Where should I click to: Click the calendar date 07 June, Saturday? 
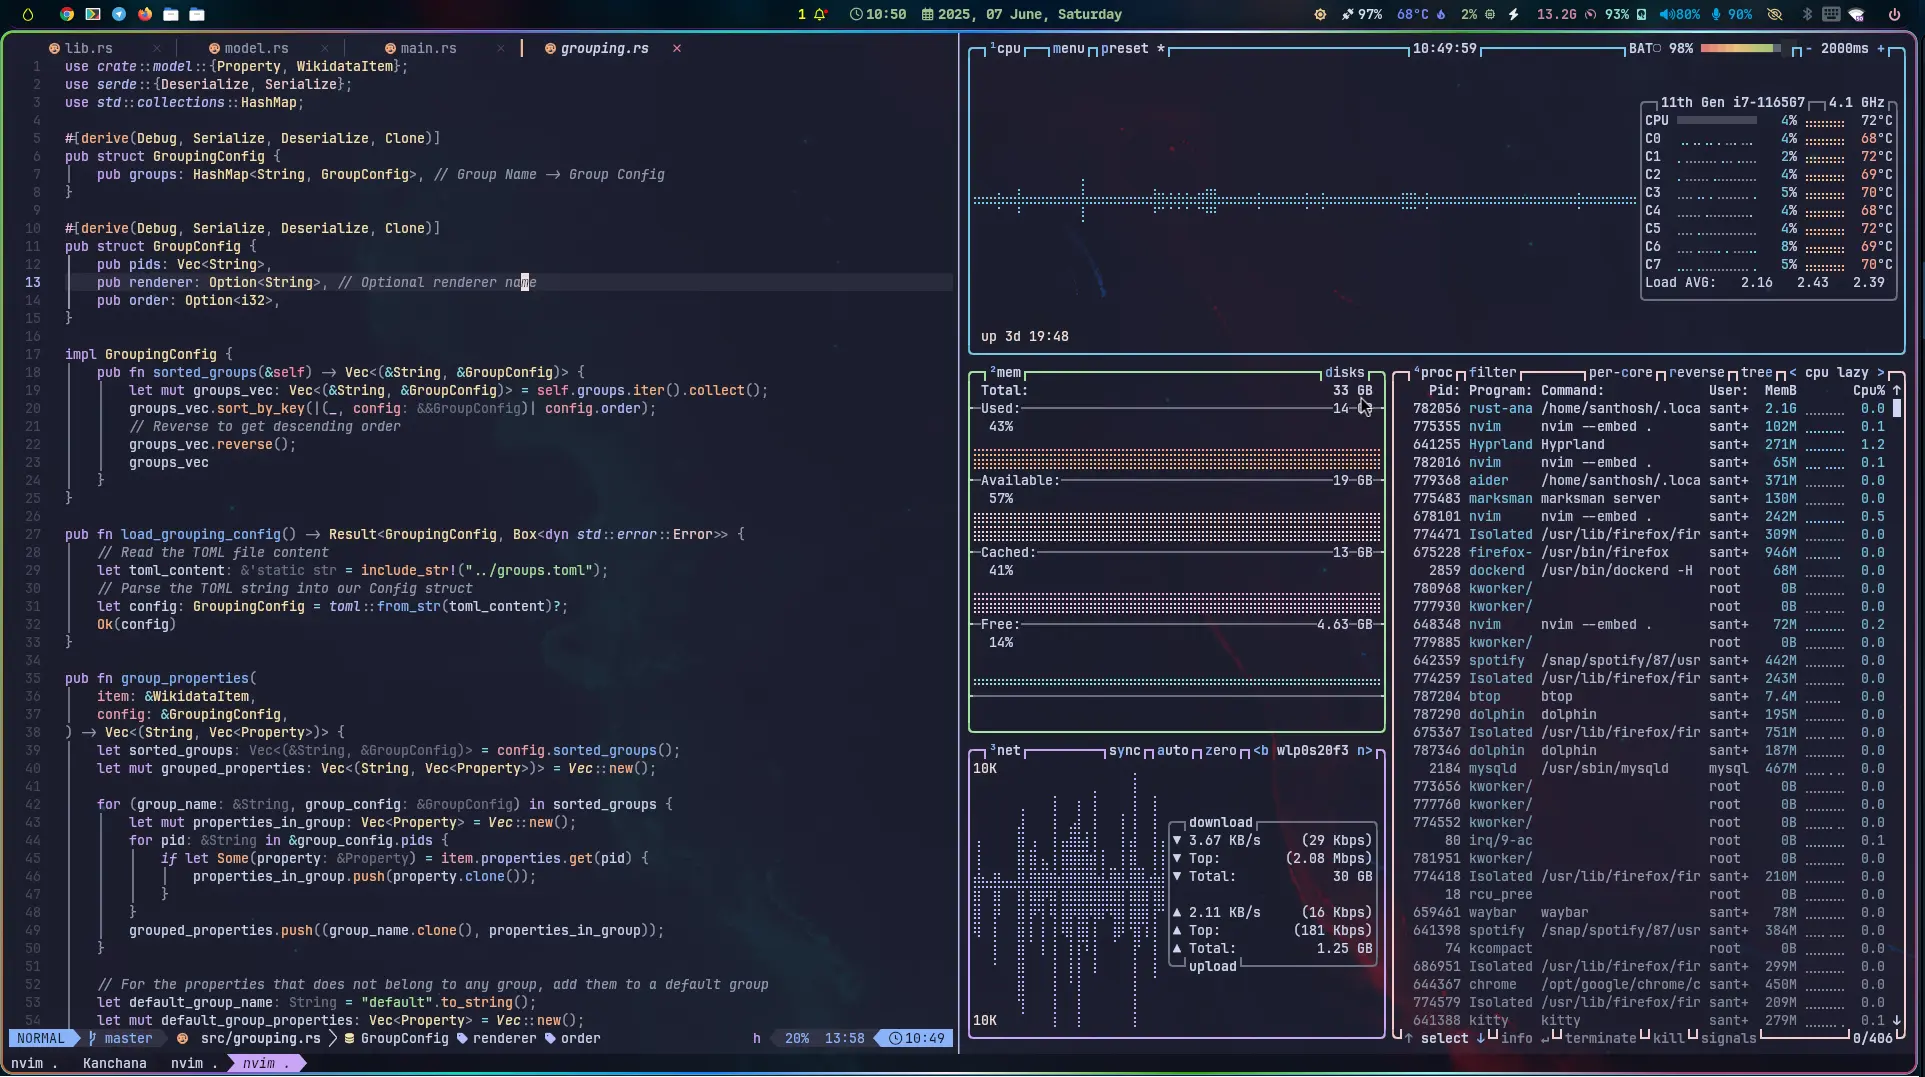click(x=1021, y=14)
